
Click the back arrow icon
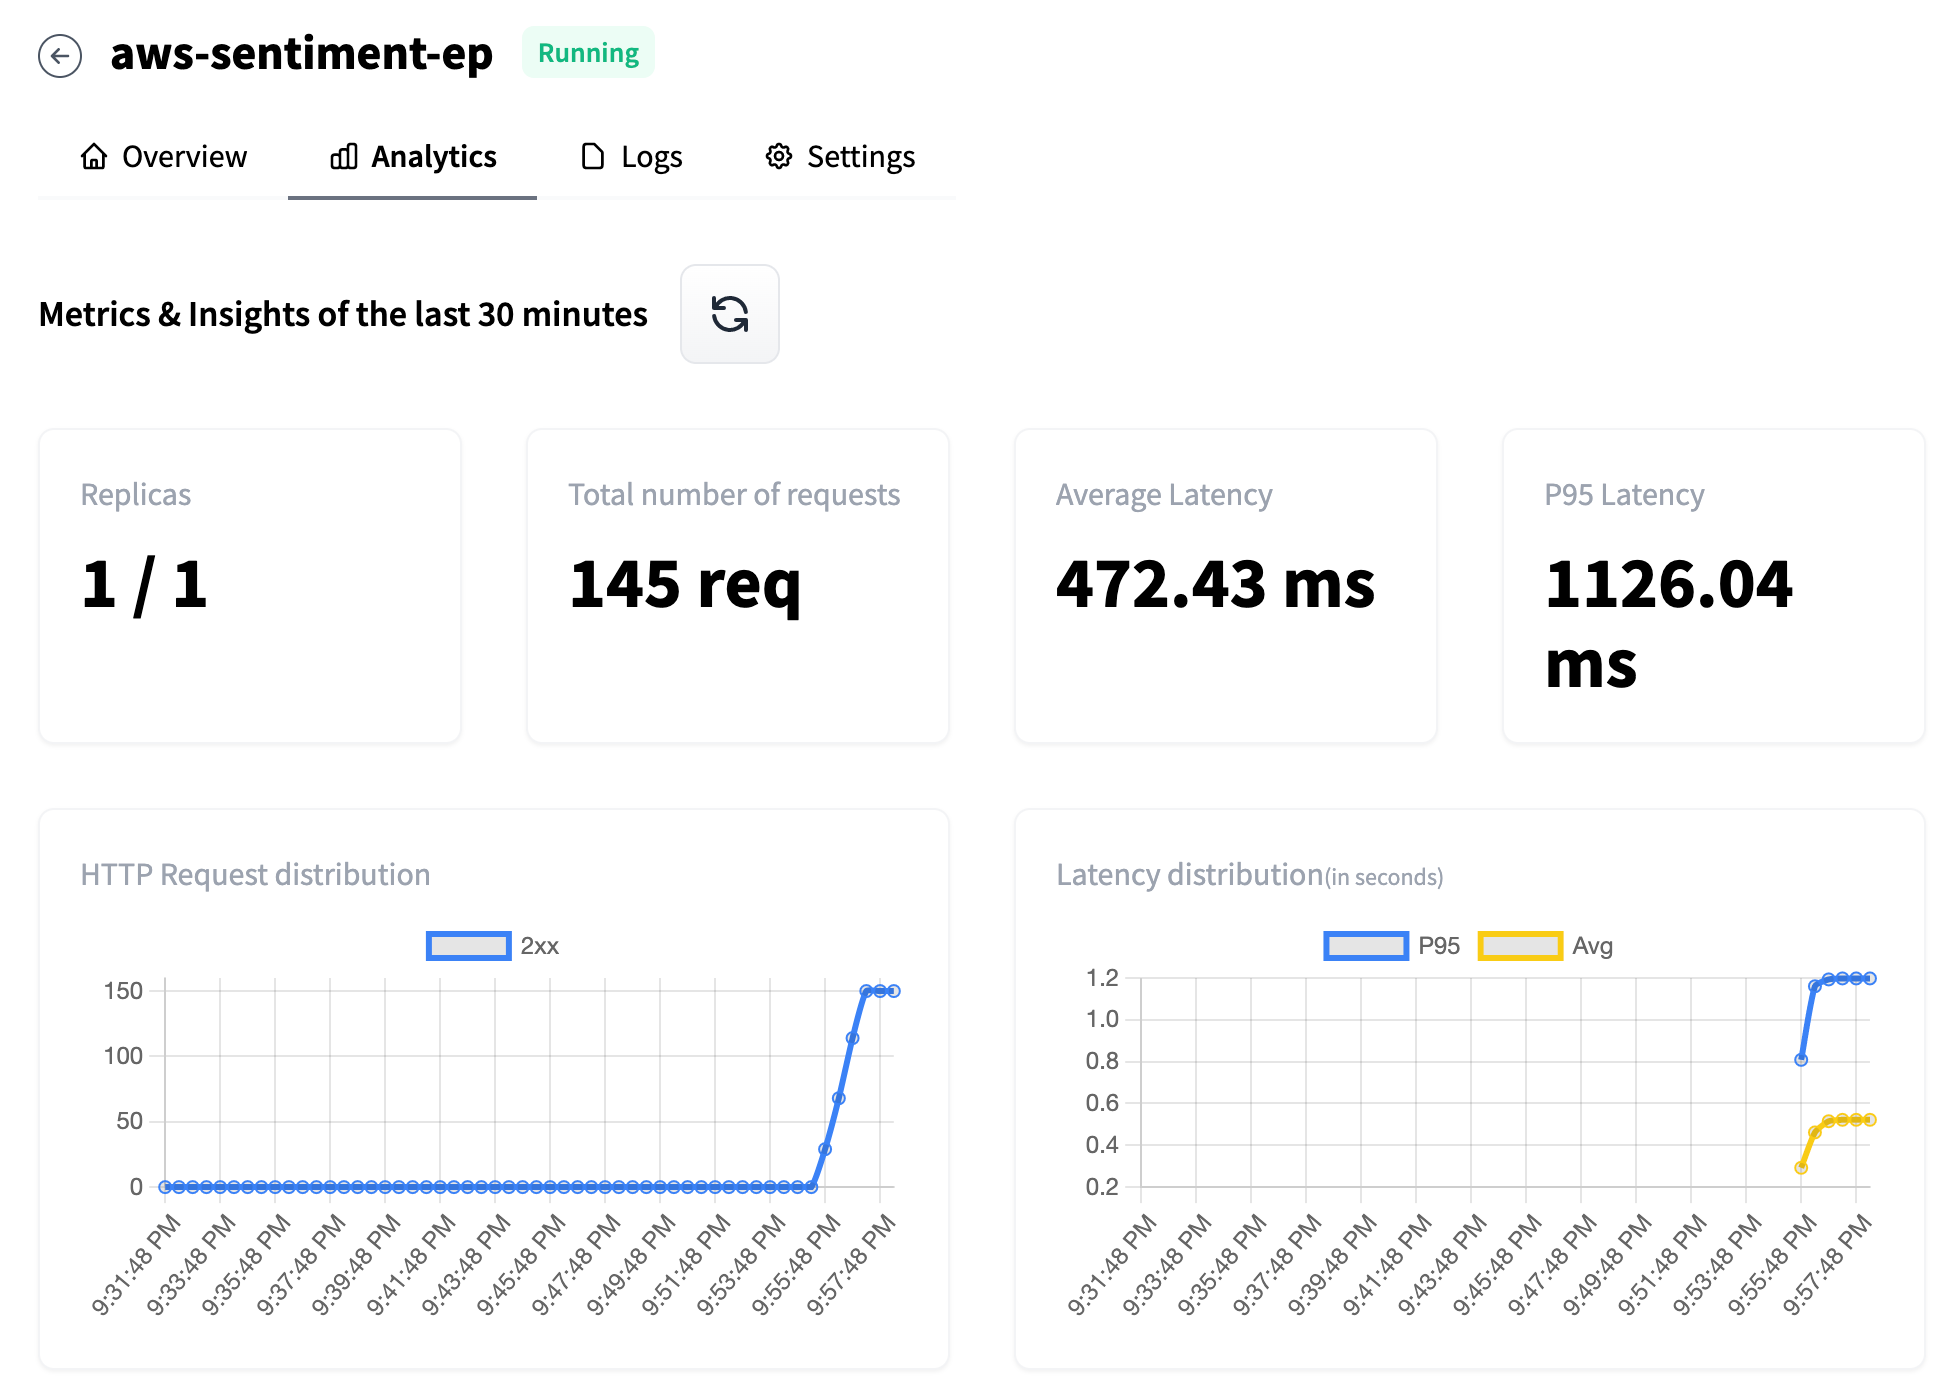[60, 55]
